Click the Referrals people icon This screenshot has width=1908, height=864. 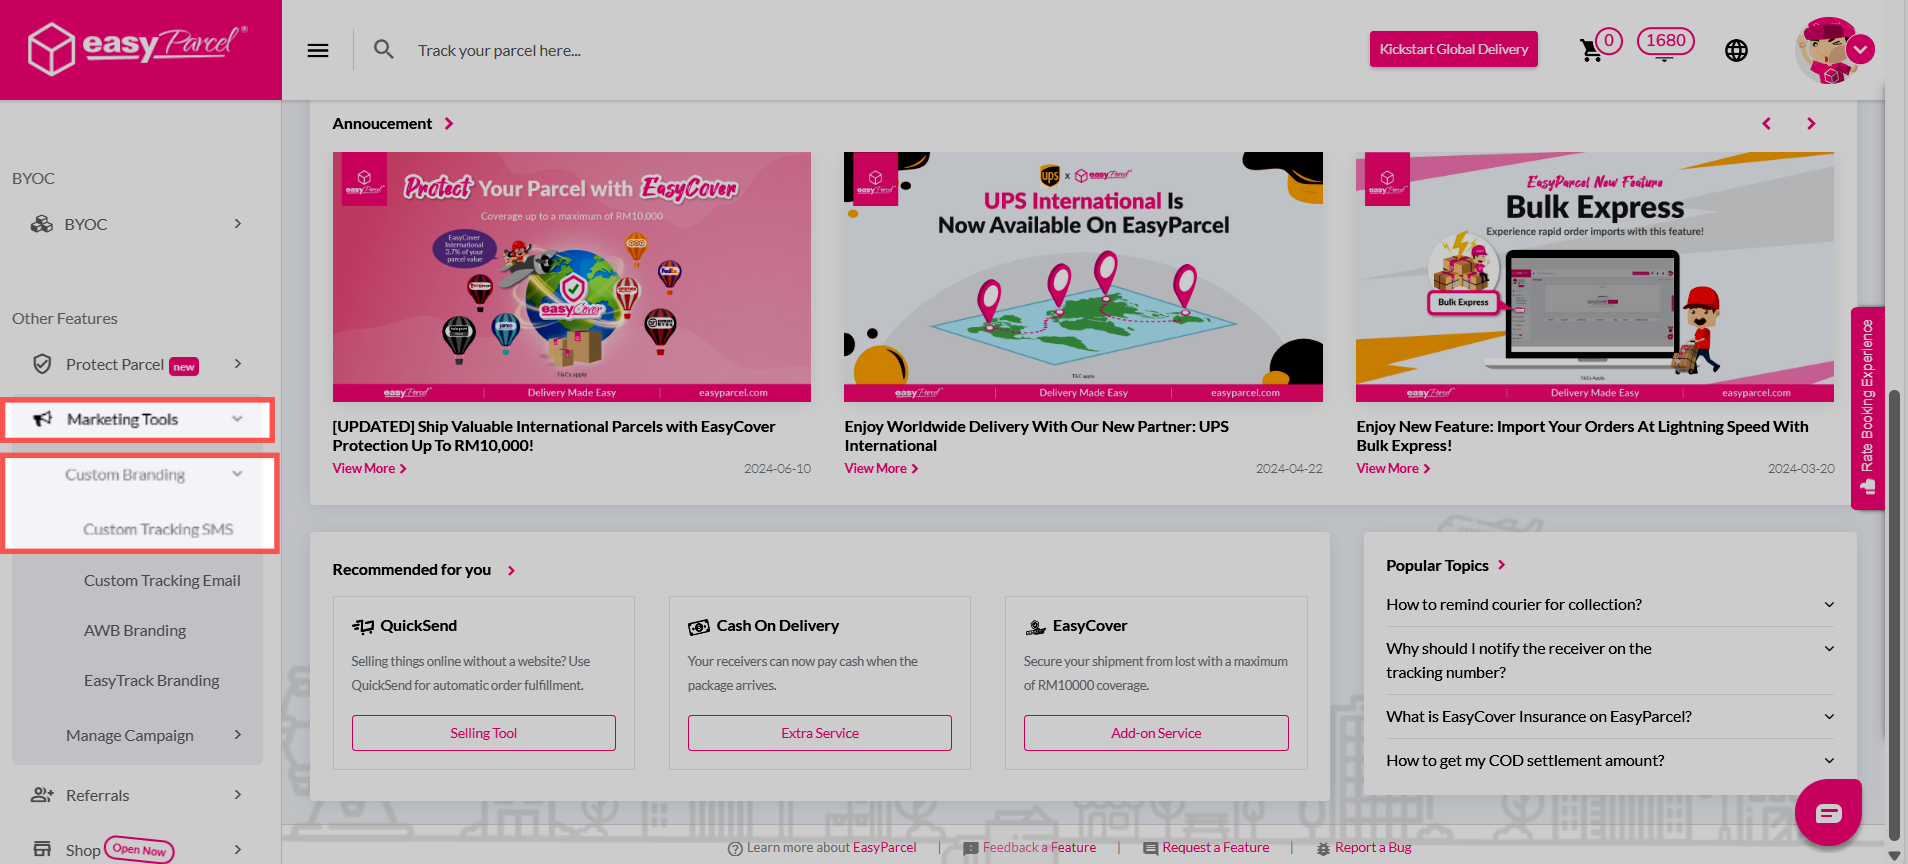pyautogui.click(x=42, y=795)
